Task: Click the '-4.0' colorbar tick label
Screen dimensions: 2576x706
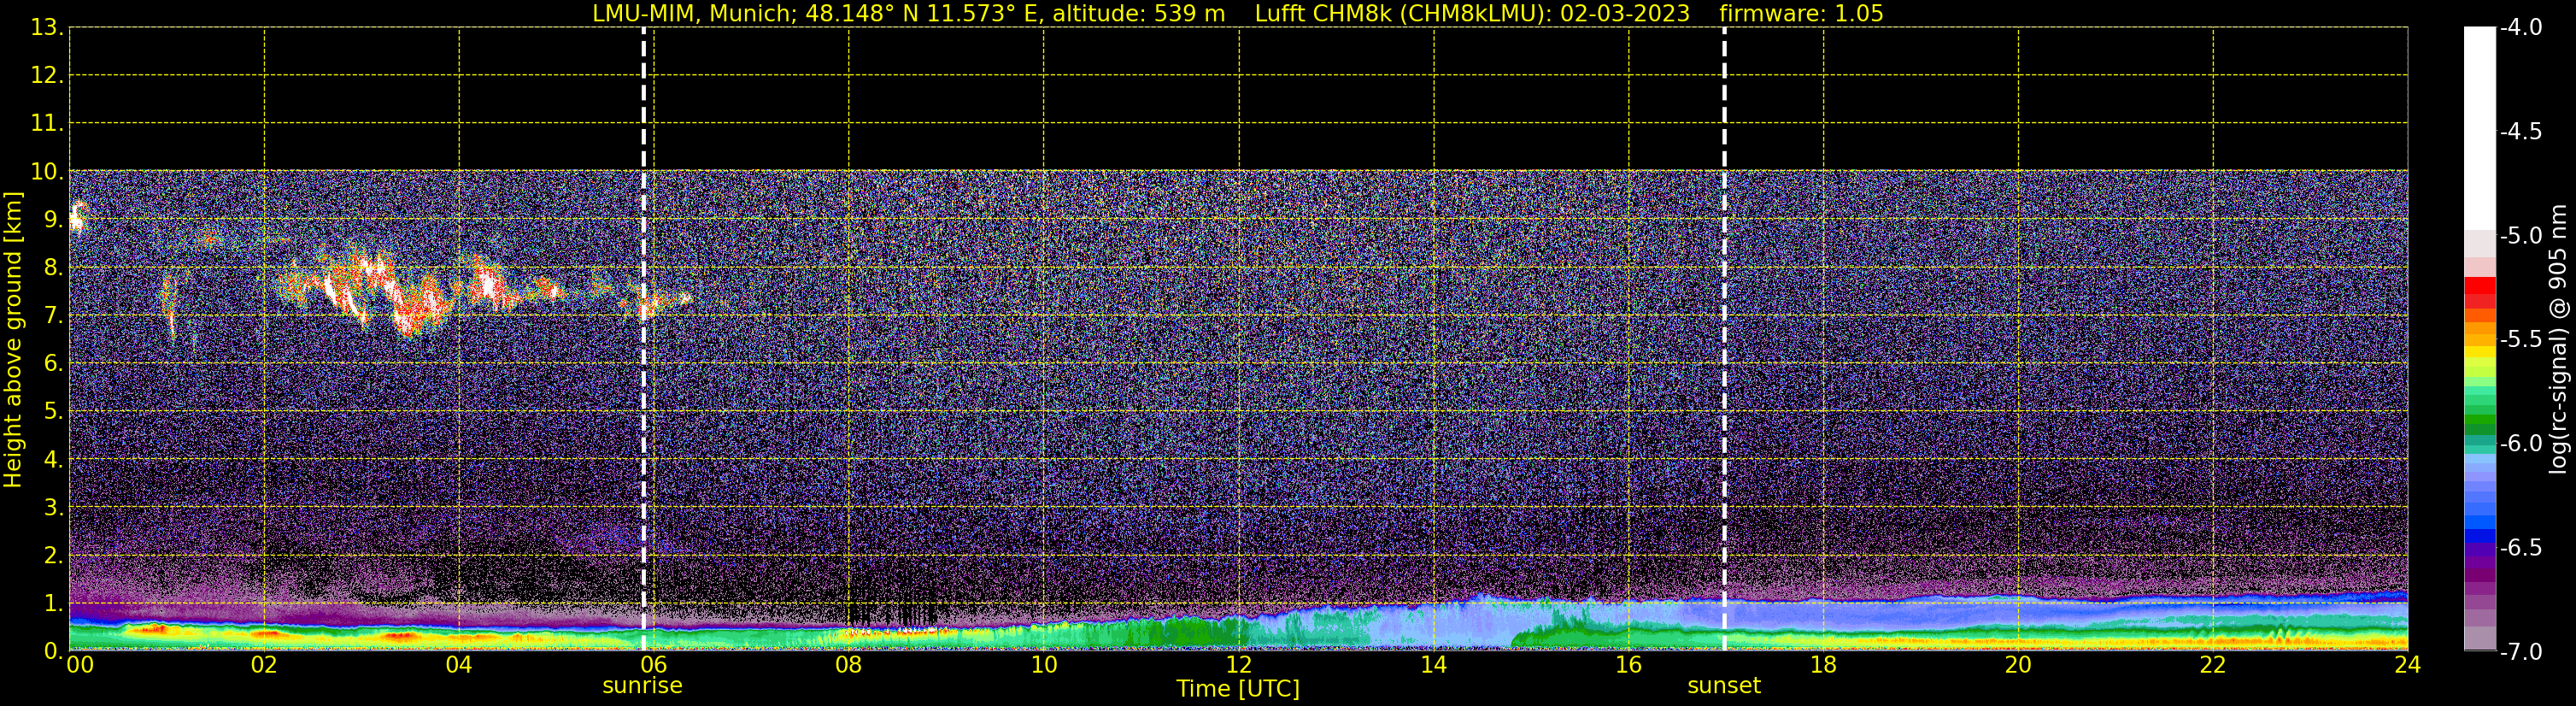Action: click(x=2520, y=28)
